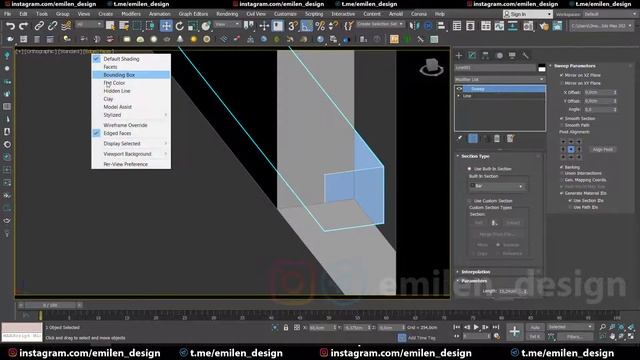Open the Create tab plus icon
This screenshot has height=360, width=640.
(459, 56)
